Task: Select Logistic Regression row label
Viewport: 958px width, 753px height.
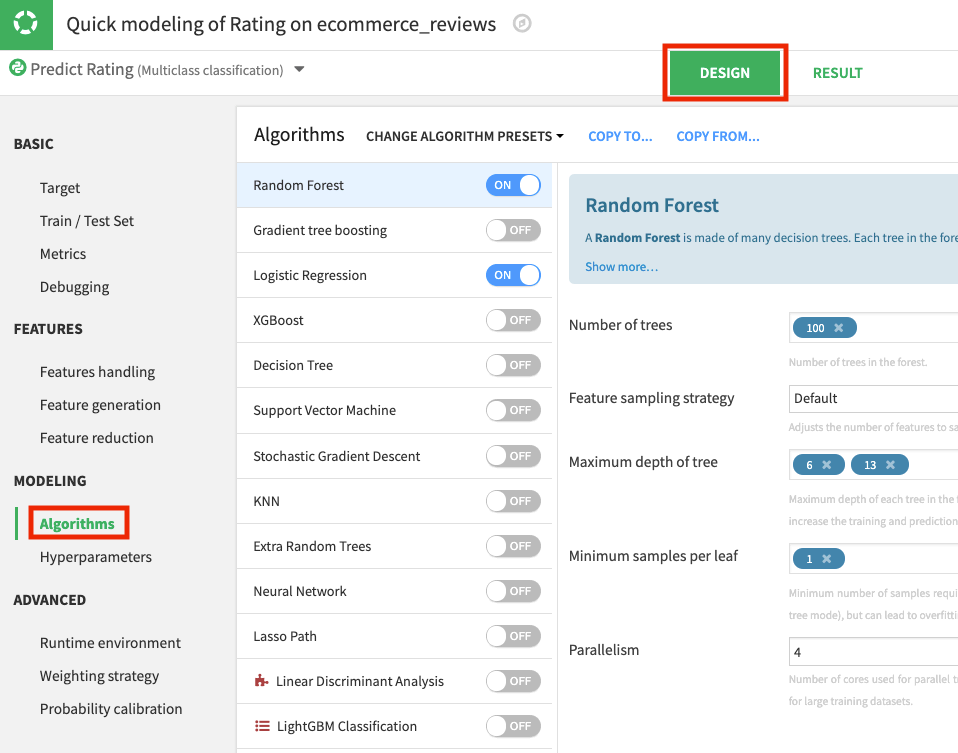Action: click(310, 275)
